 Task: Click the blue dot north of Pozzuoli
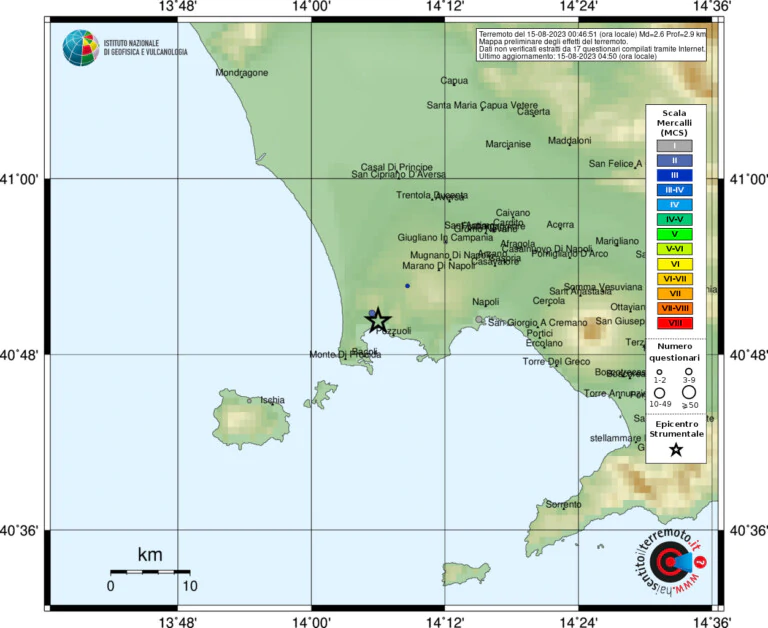click(408, 286)
